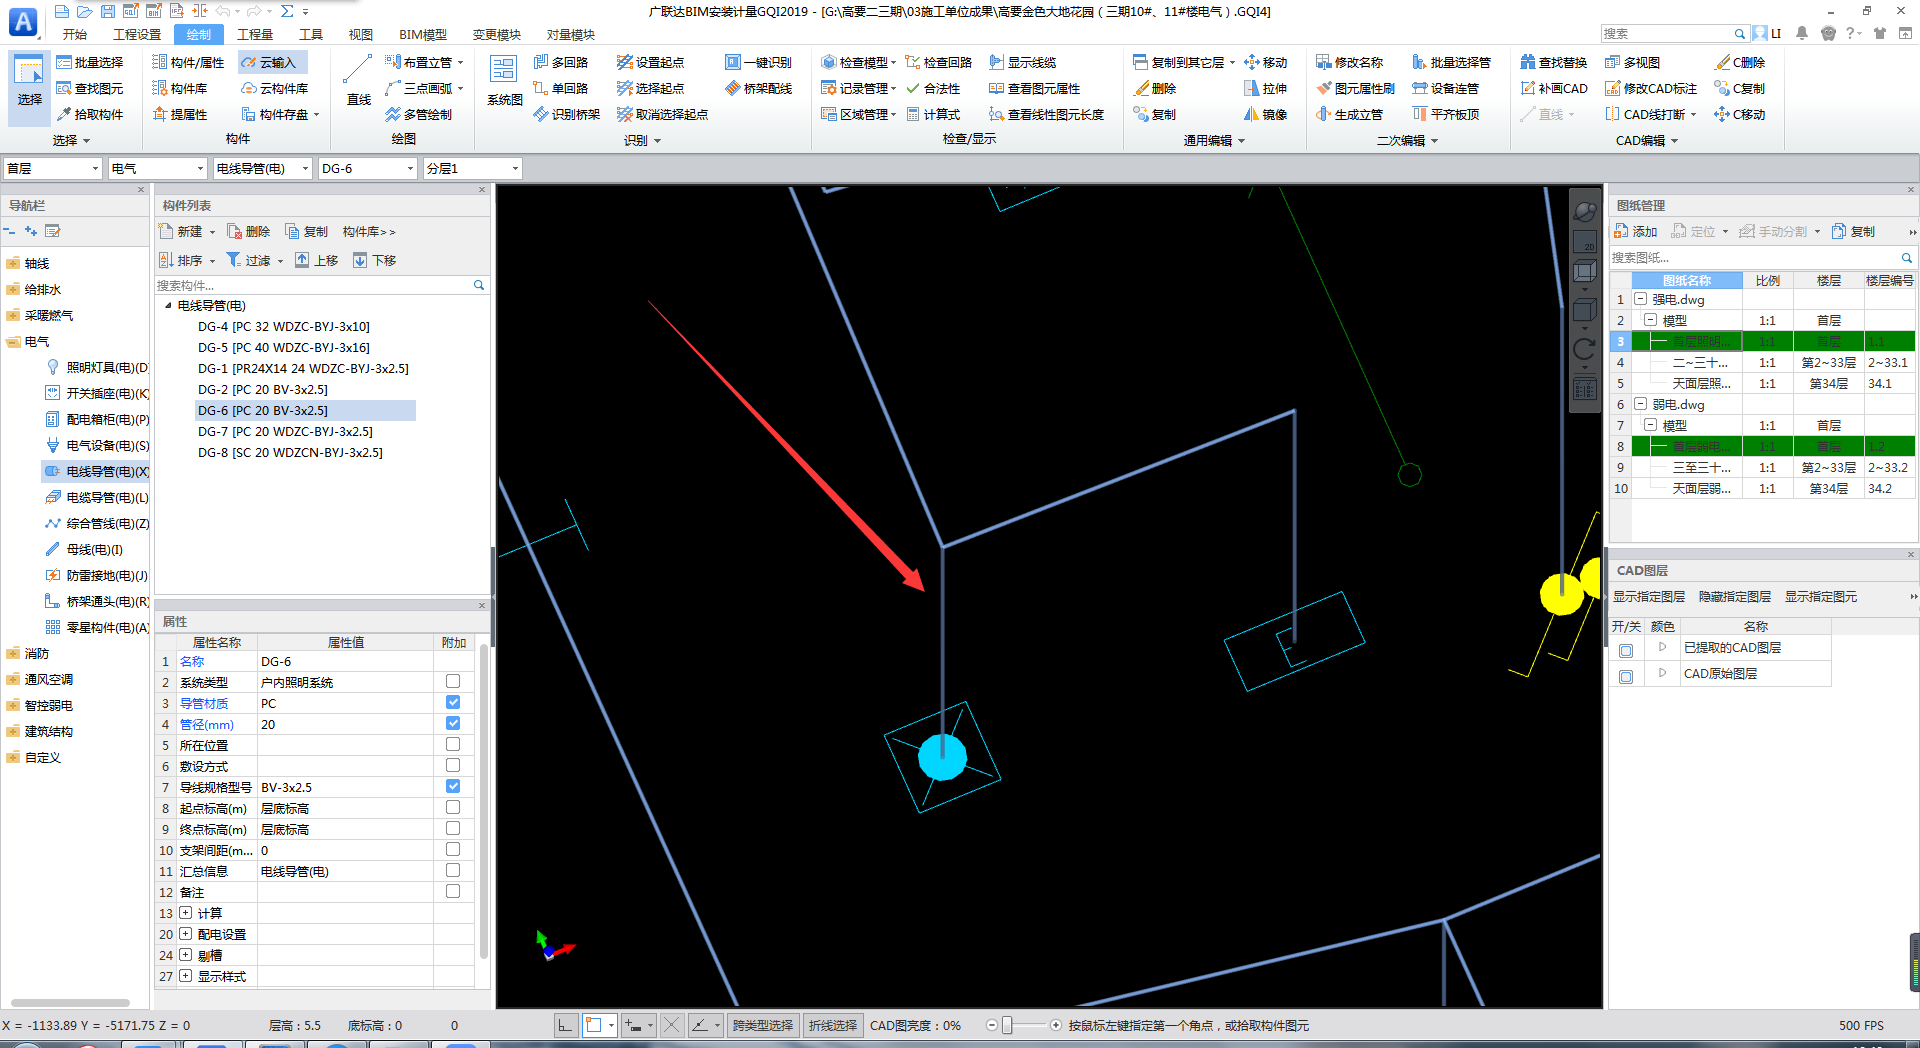Switch to the 工程量 ribbon tab
The image size is (1920, 1048).
point(255,34)
